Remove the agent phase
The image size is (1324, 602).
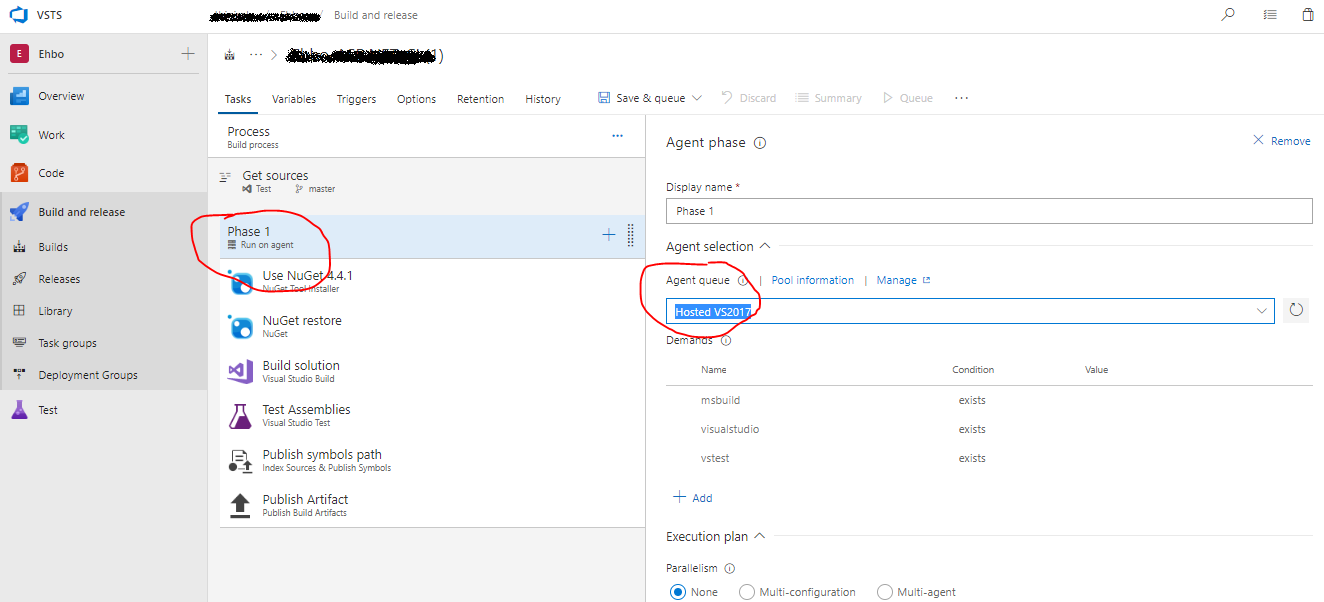point(1282,141)
